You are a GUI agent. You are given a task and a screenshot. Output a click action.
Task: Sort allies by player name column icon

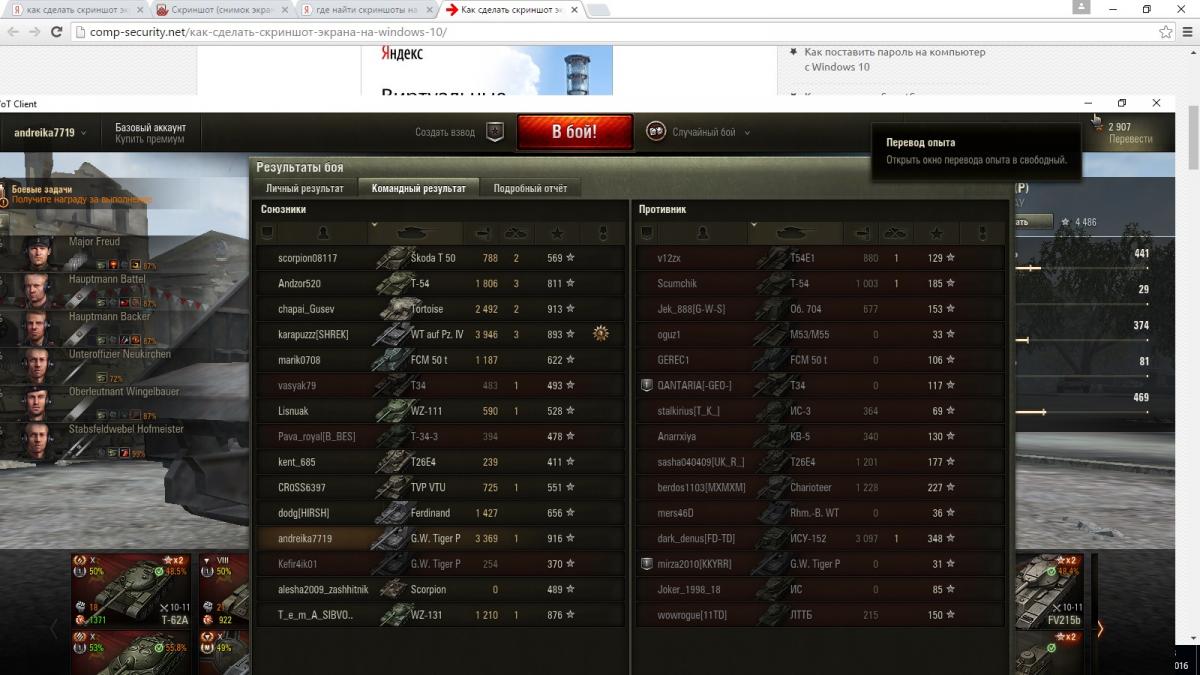[x=323, y=233]
